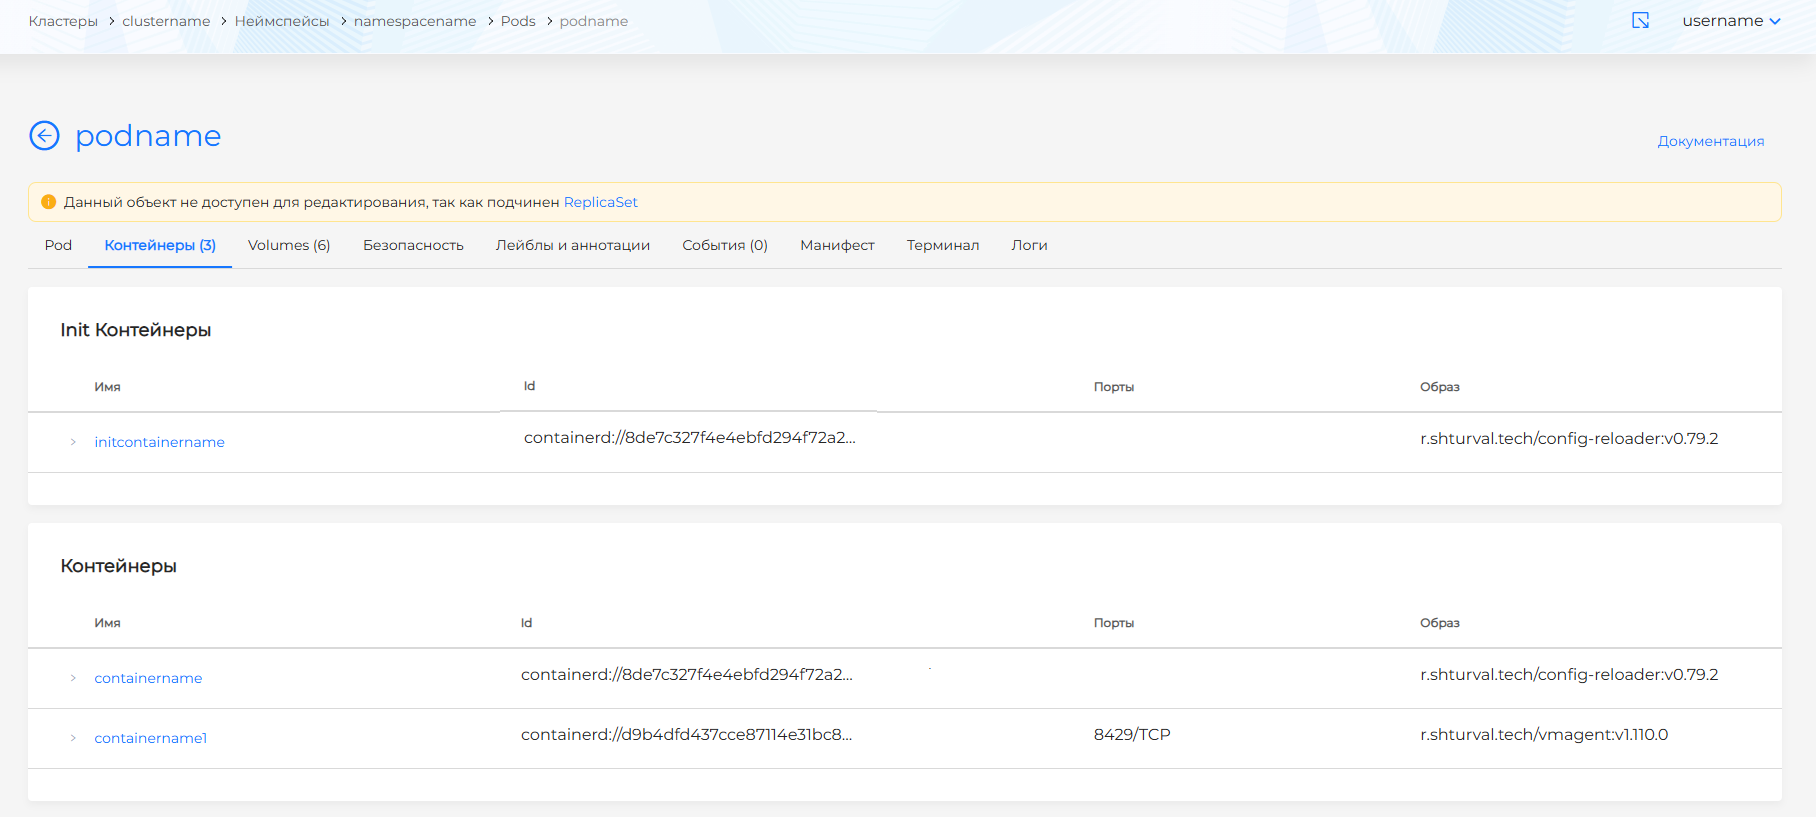
Task: Open the Лейблы и аннотации tab
Action: [572, 245]
